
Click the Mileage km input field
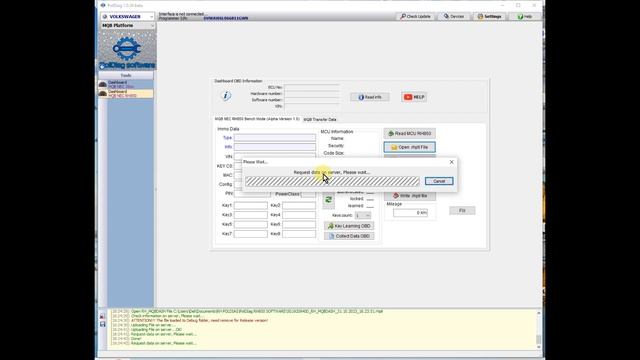point(410,213)
